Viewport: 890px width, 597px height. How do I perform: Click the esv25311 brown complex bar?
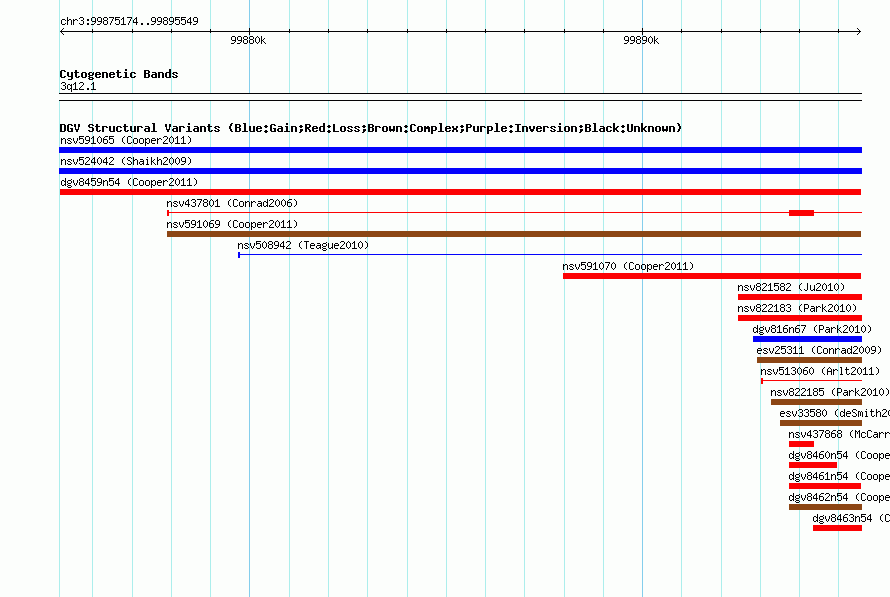(809, 360)
